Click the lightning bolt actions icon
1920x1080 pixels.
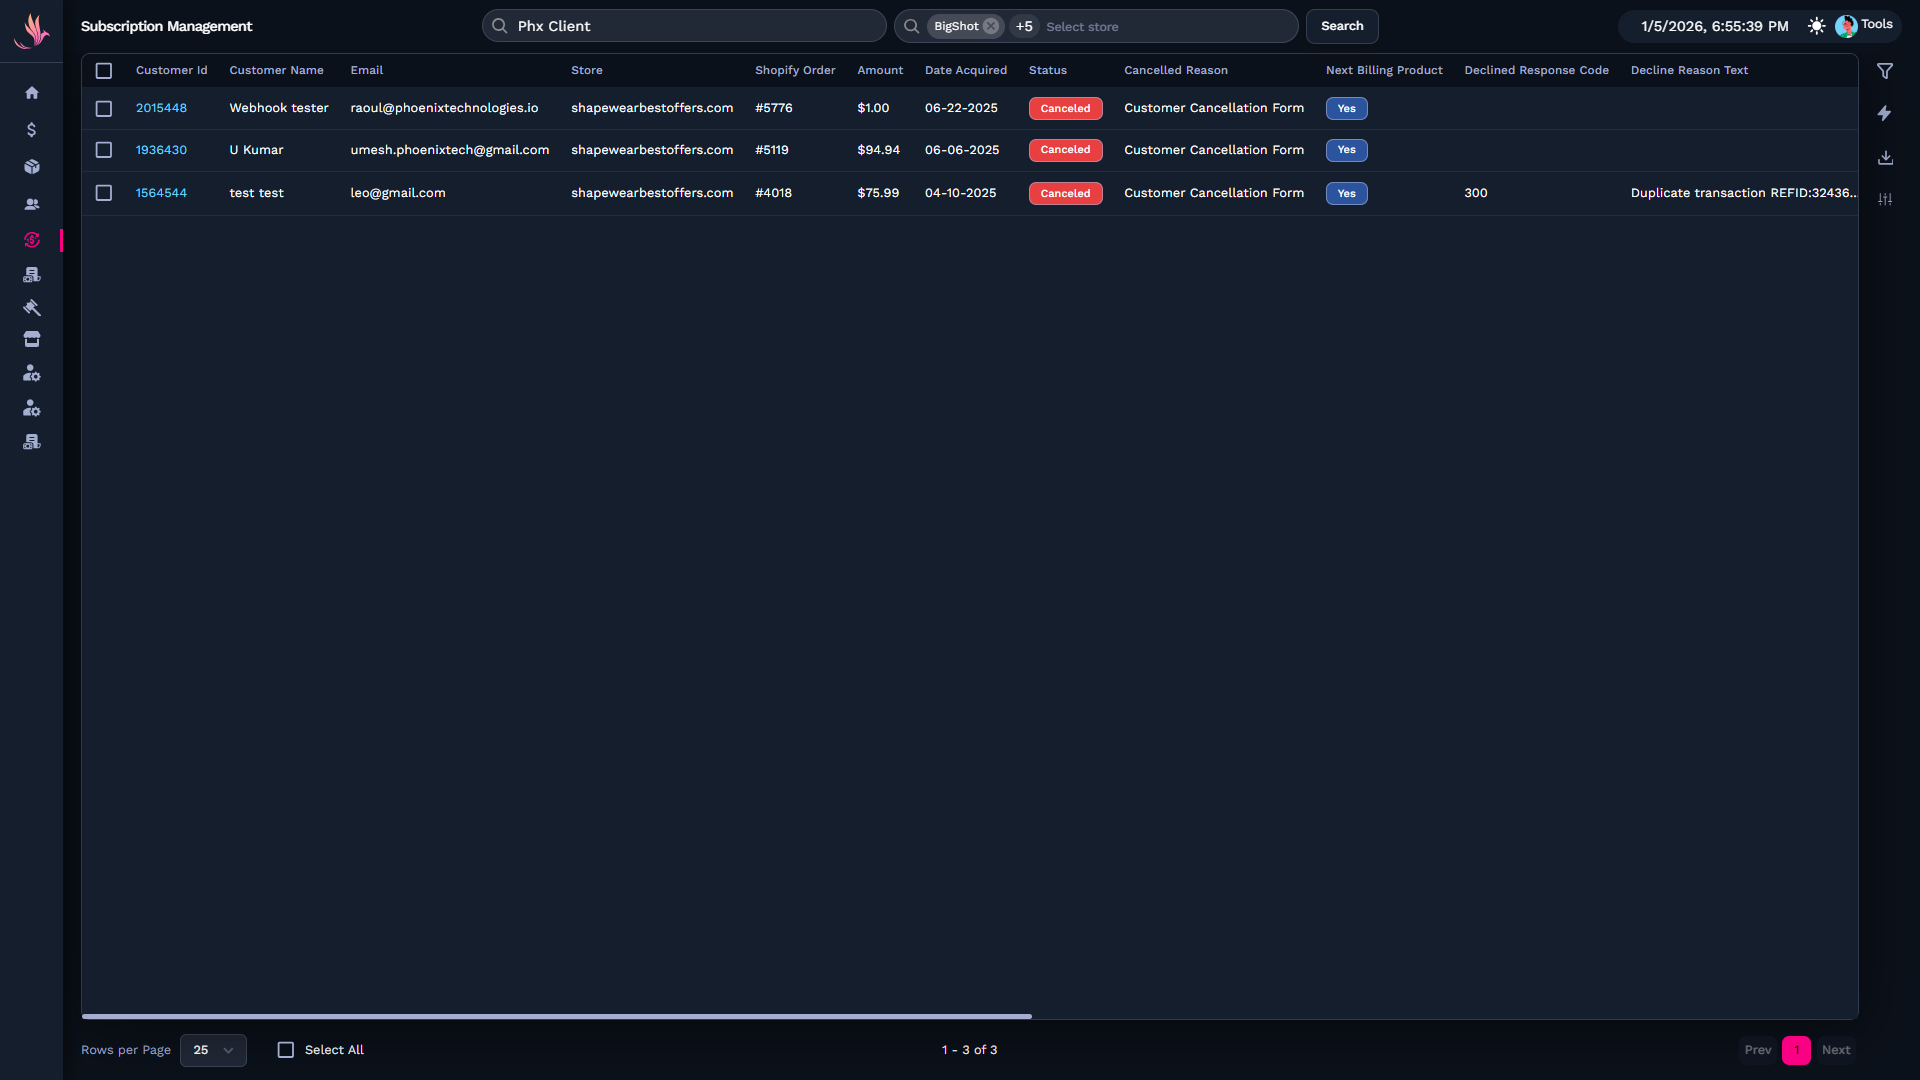pyautogui.click(x=1885, y=114)
